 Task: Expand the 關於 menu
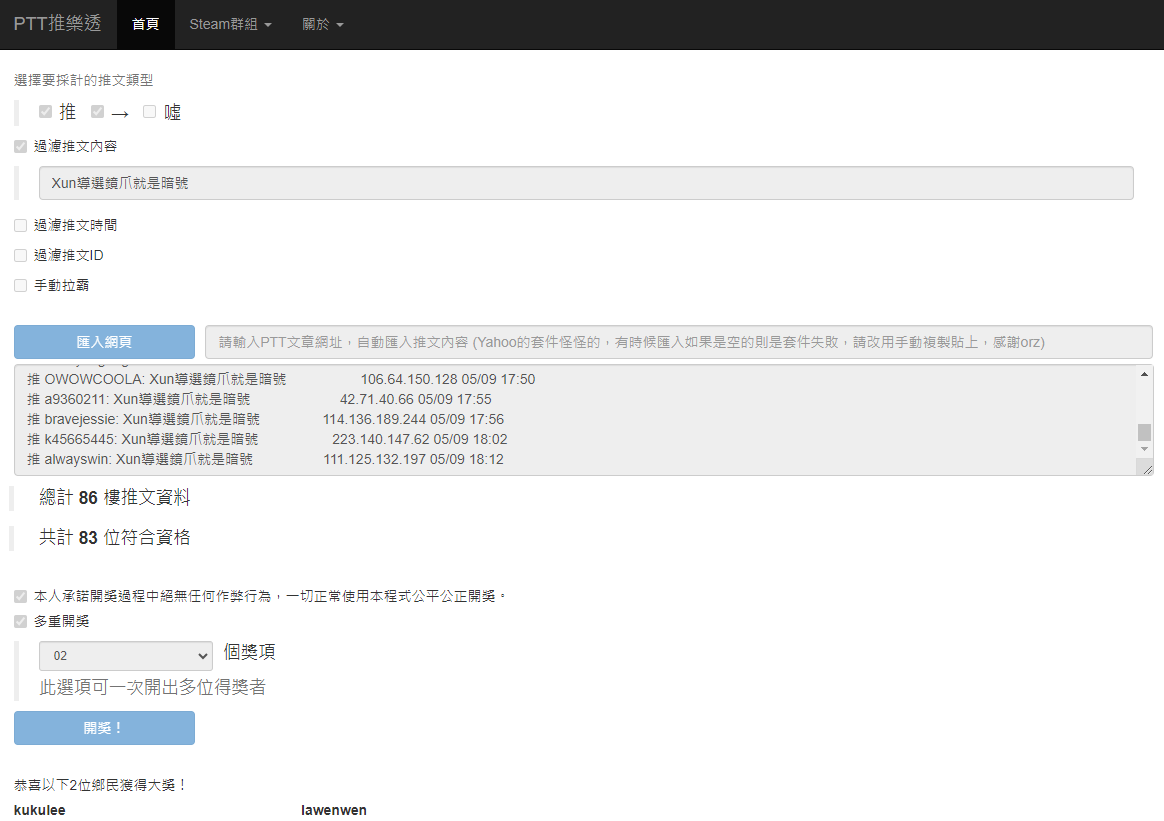click(x=323, y=24)
